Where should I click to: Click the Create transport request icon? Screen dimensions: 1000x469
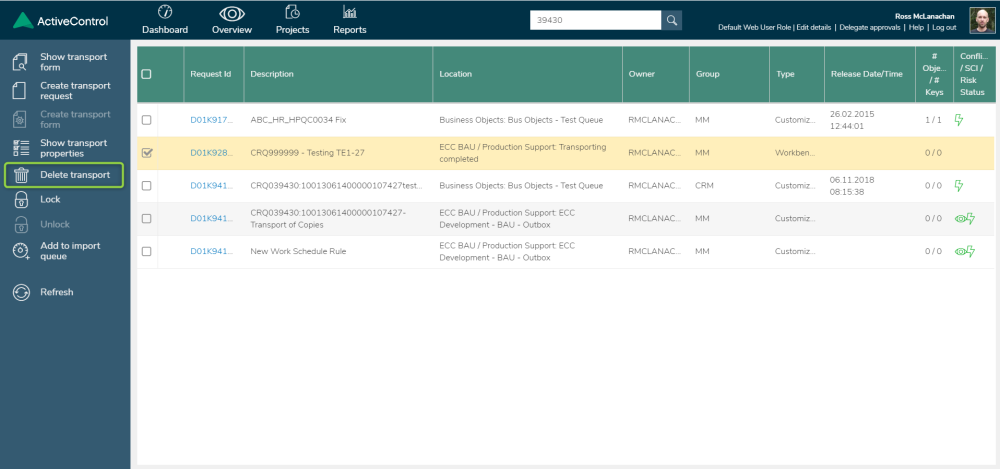(x=20, y=91)
